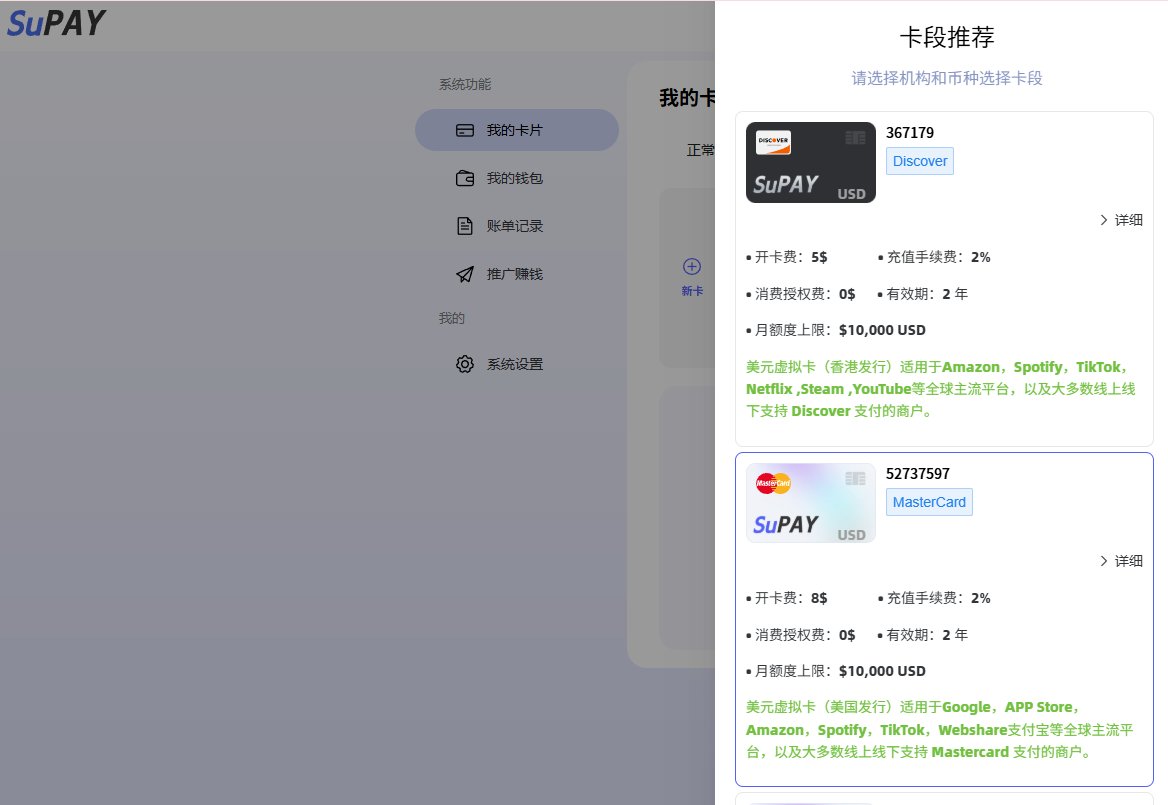The height and width of the screenshot is (805, 1168).
Task: Click the plus circle 新卡 icon
Action: pos(692,267)
